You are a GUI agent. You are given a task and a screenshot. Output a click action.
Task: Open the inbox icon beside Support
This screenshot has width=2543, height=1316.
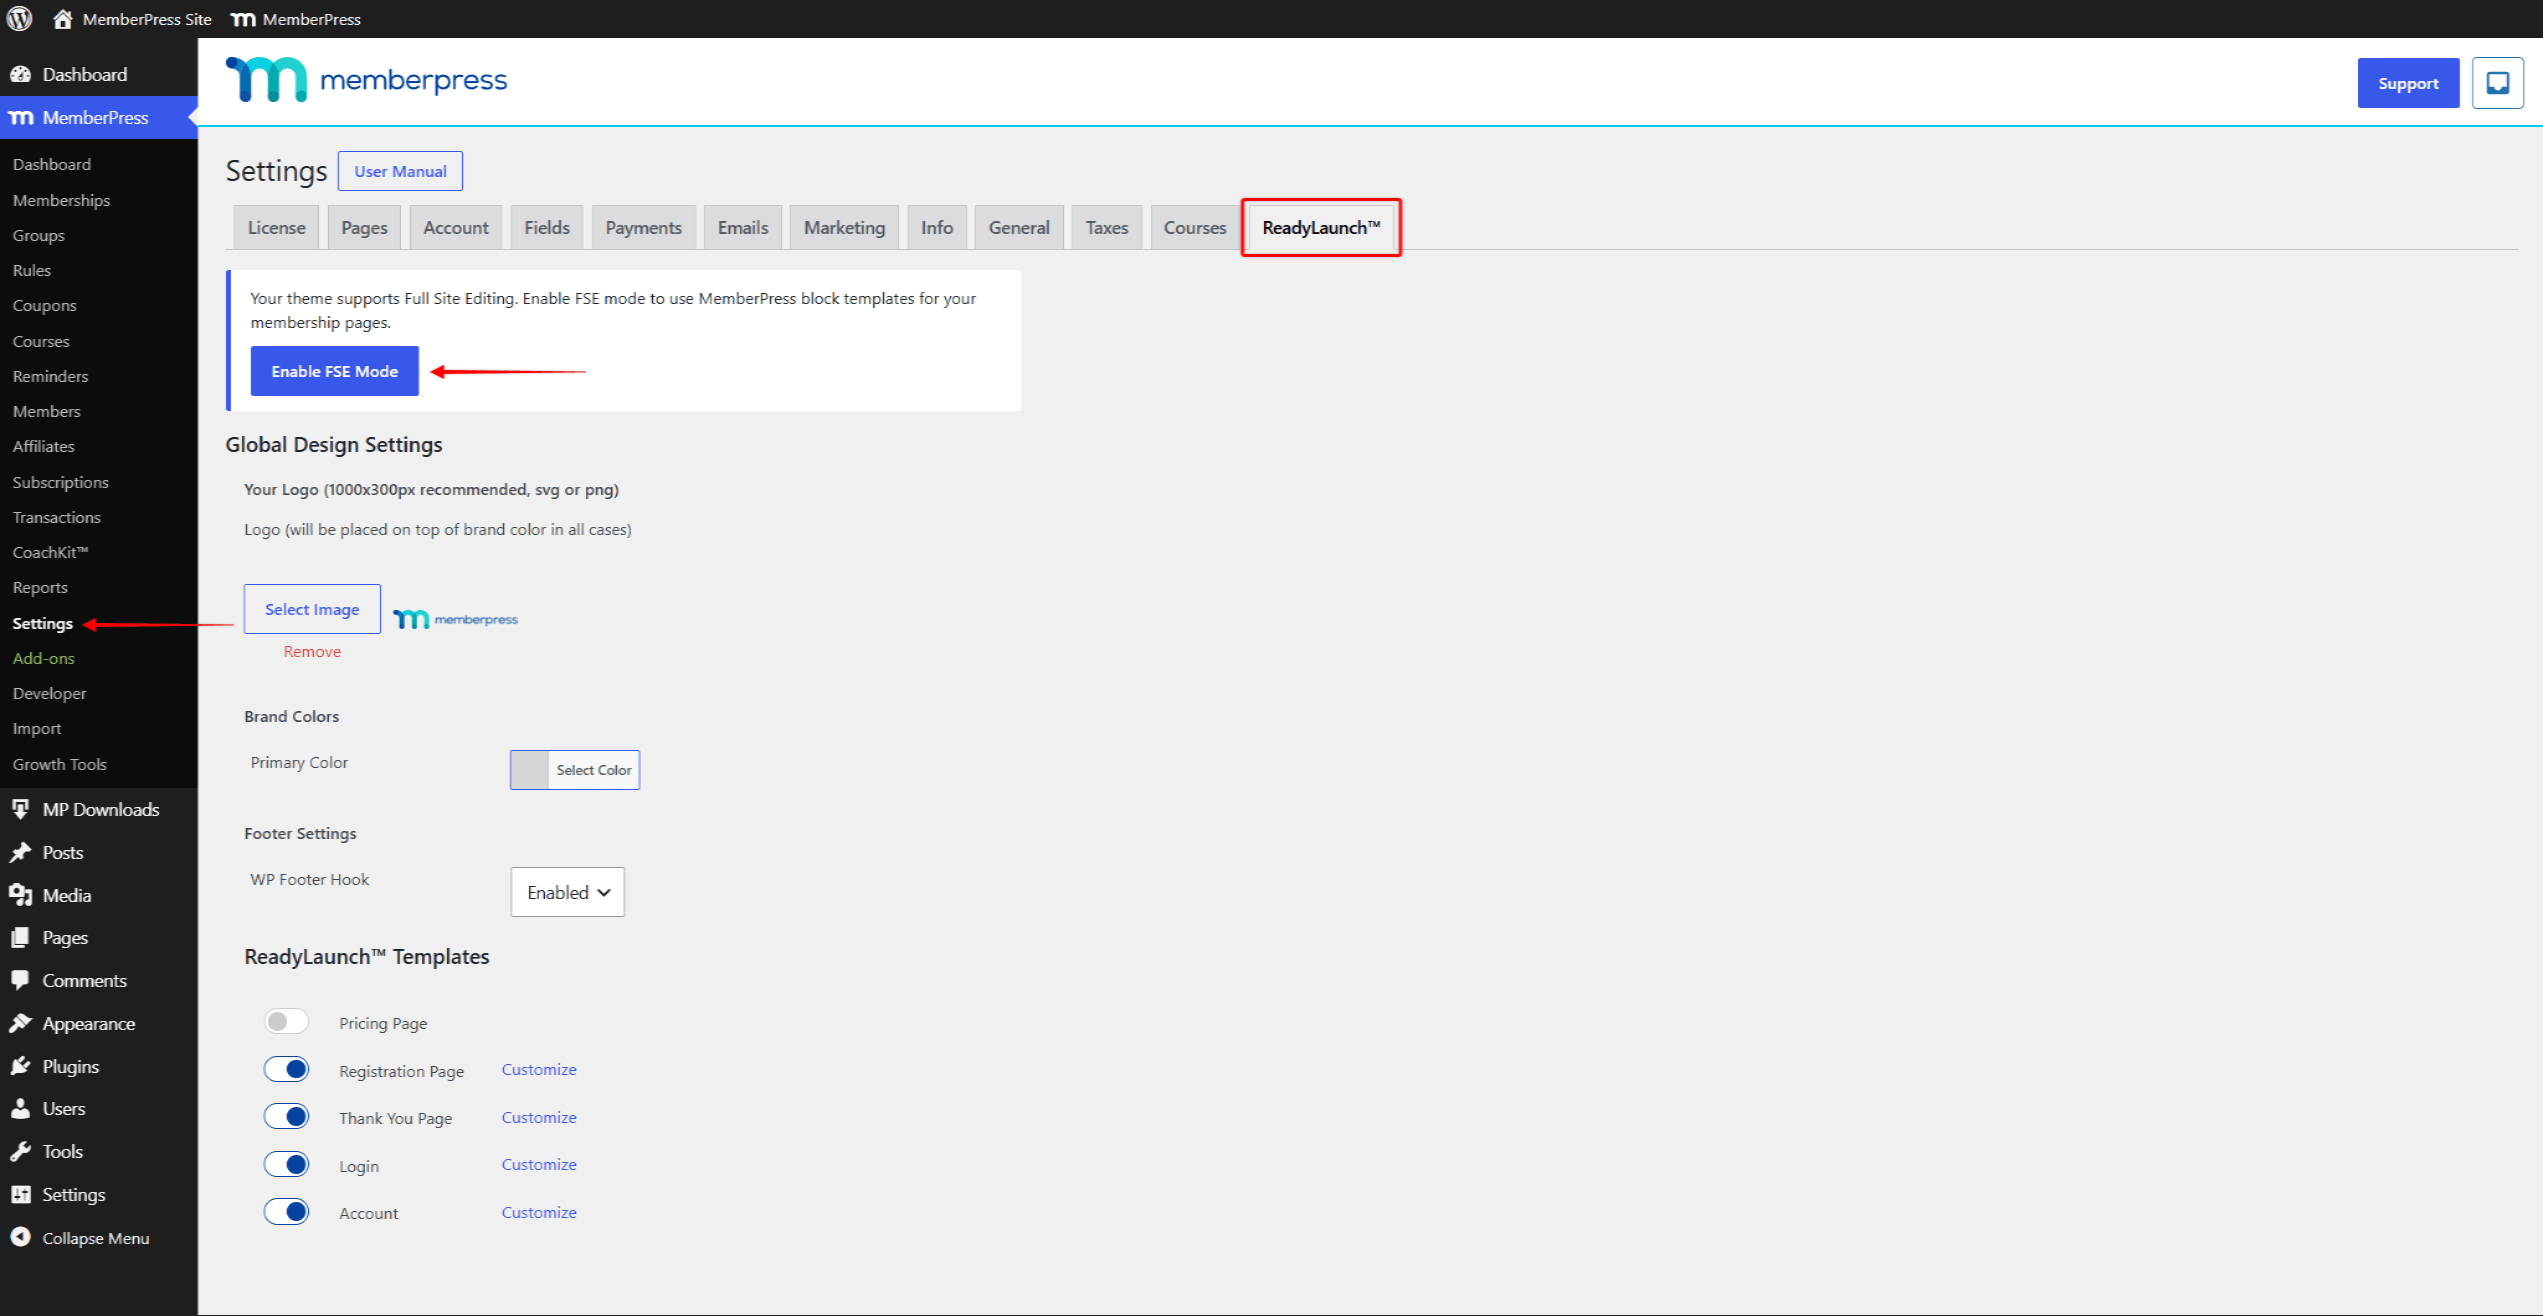[x=2498, y=83]
